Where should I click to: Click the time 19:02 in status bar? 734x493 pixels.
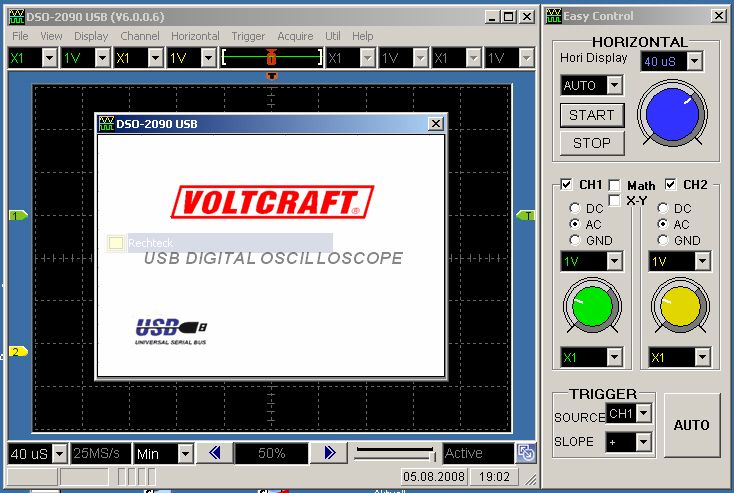[494, 477]
